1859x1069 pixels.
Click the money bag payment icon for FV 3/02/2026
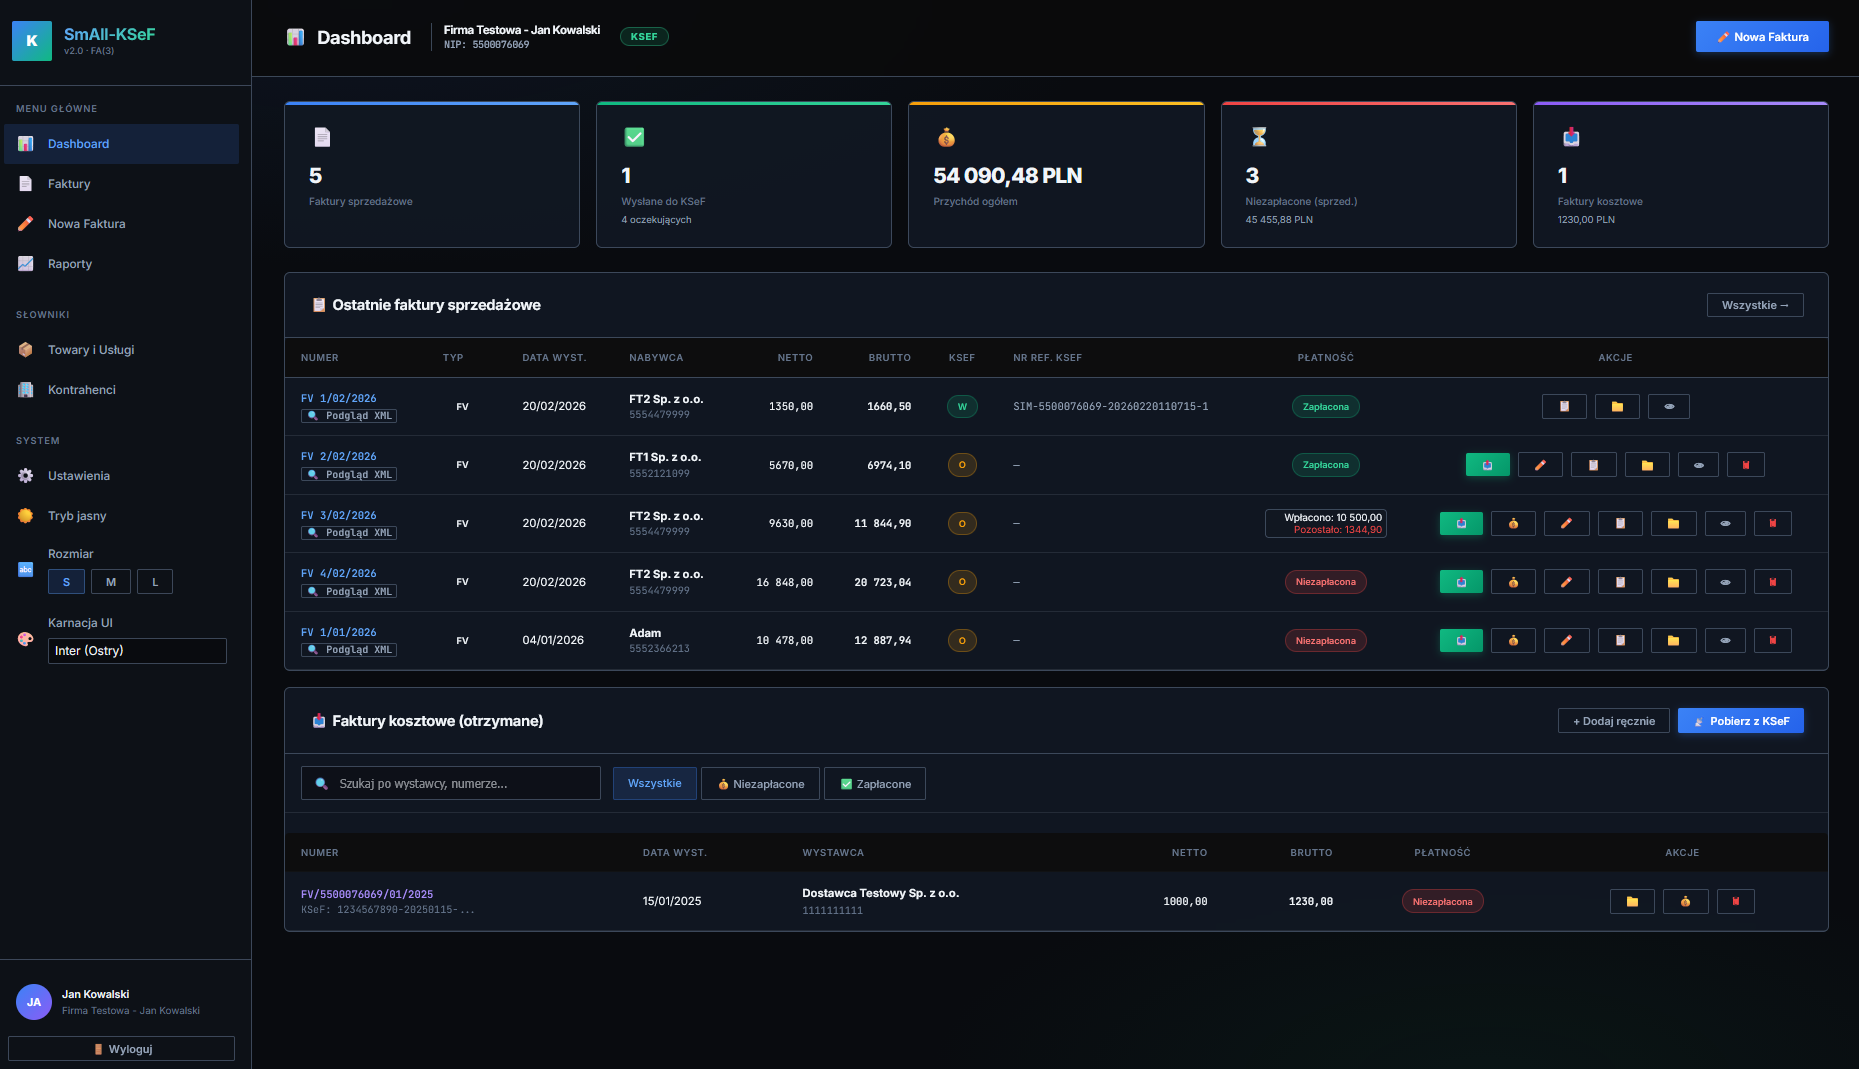point(1513,524)
